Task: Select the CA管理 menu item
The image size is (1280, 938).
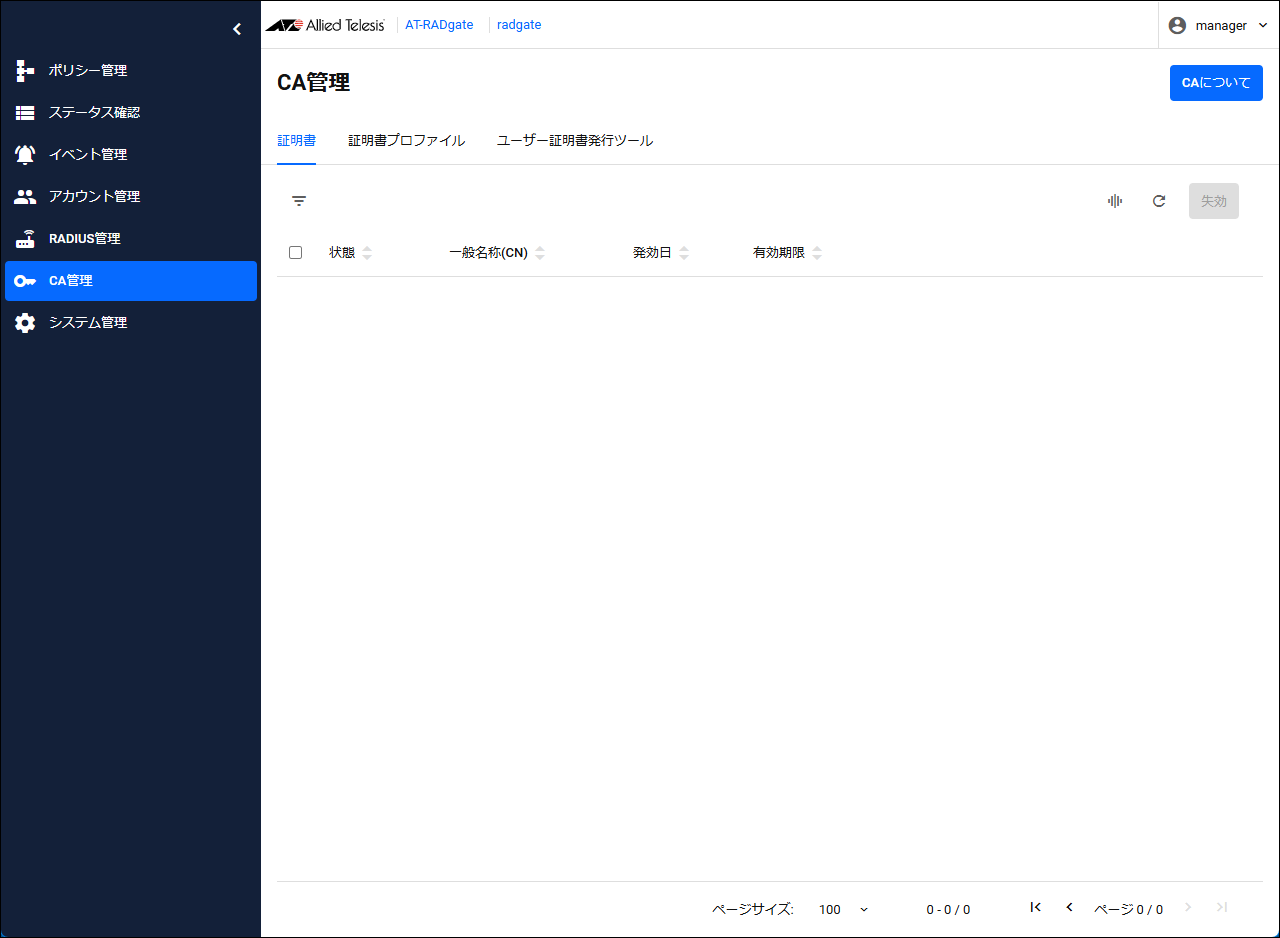Action: 131,281
